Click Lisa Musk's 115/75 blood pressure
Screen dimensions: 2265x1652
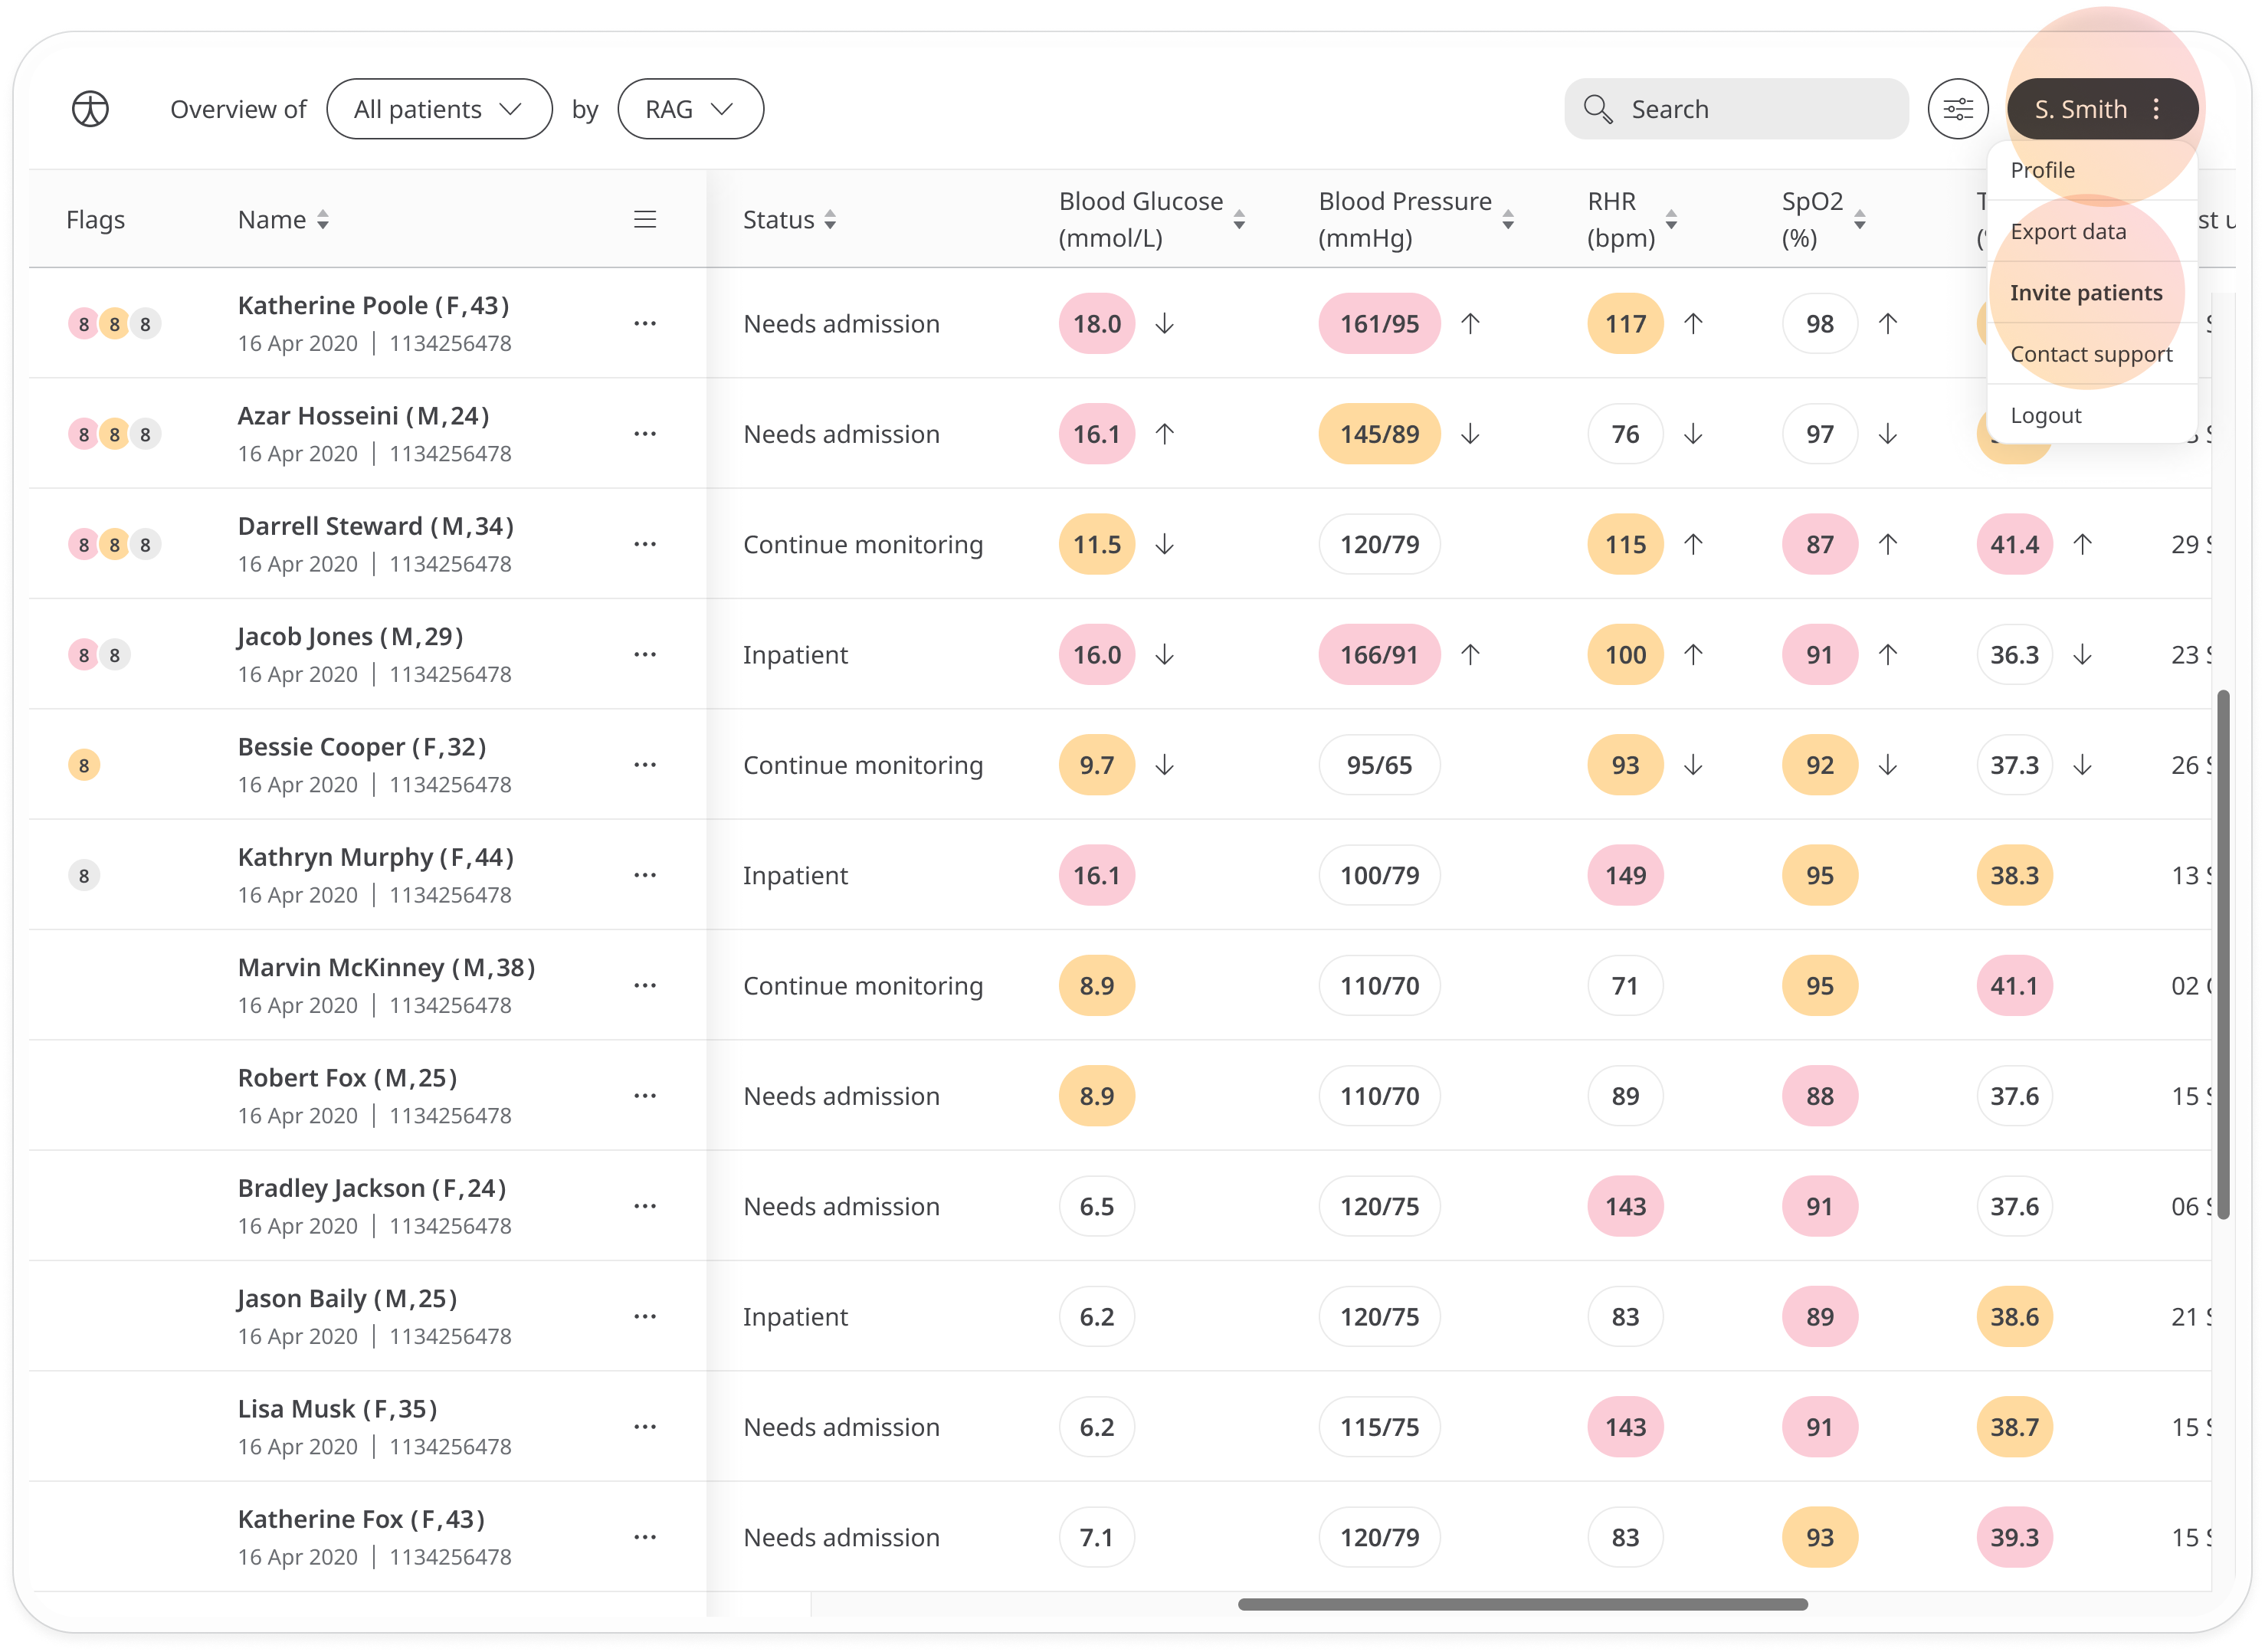tap(1379, 1426)
